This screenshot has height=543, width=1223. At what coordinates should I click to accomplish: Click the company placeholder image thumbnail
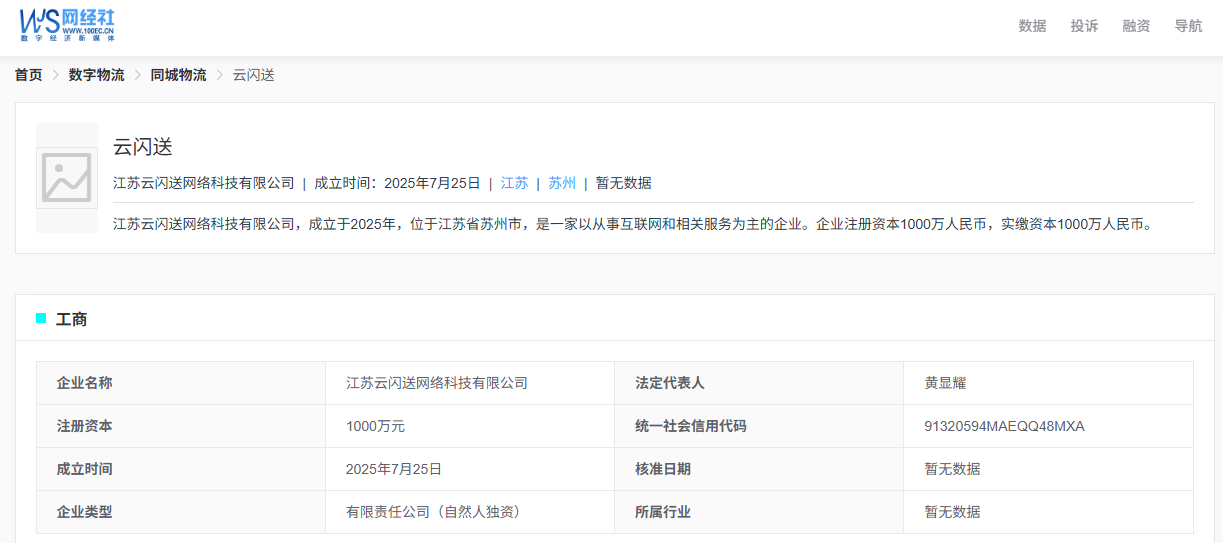[x=67, y=178]
